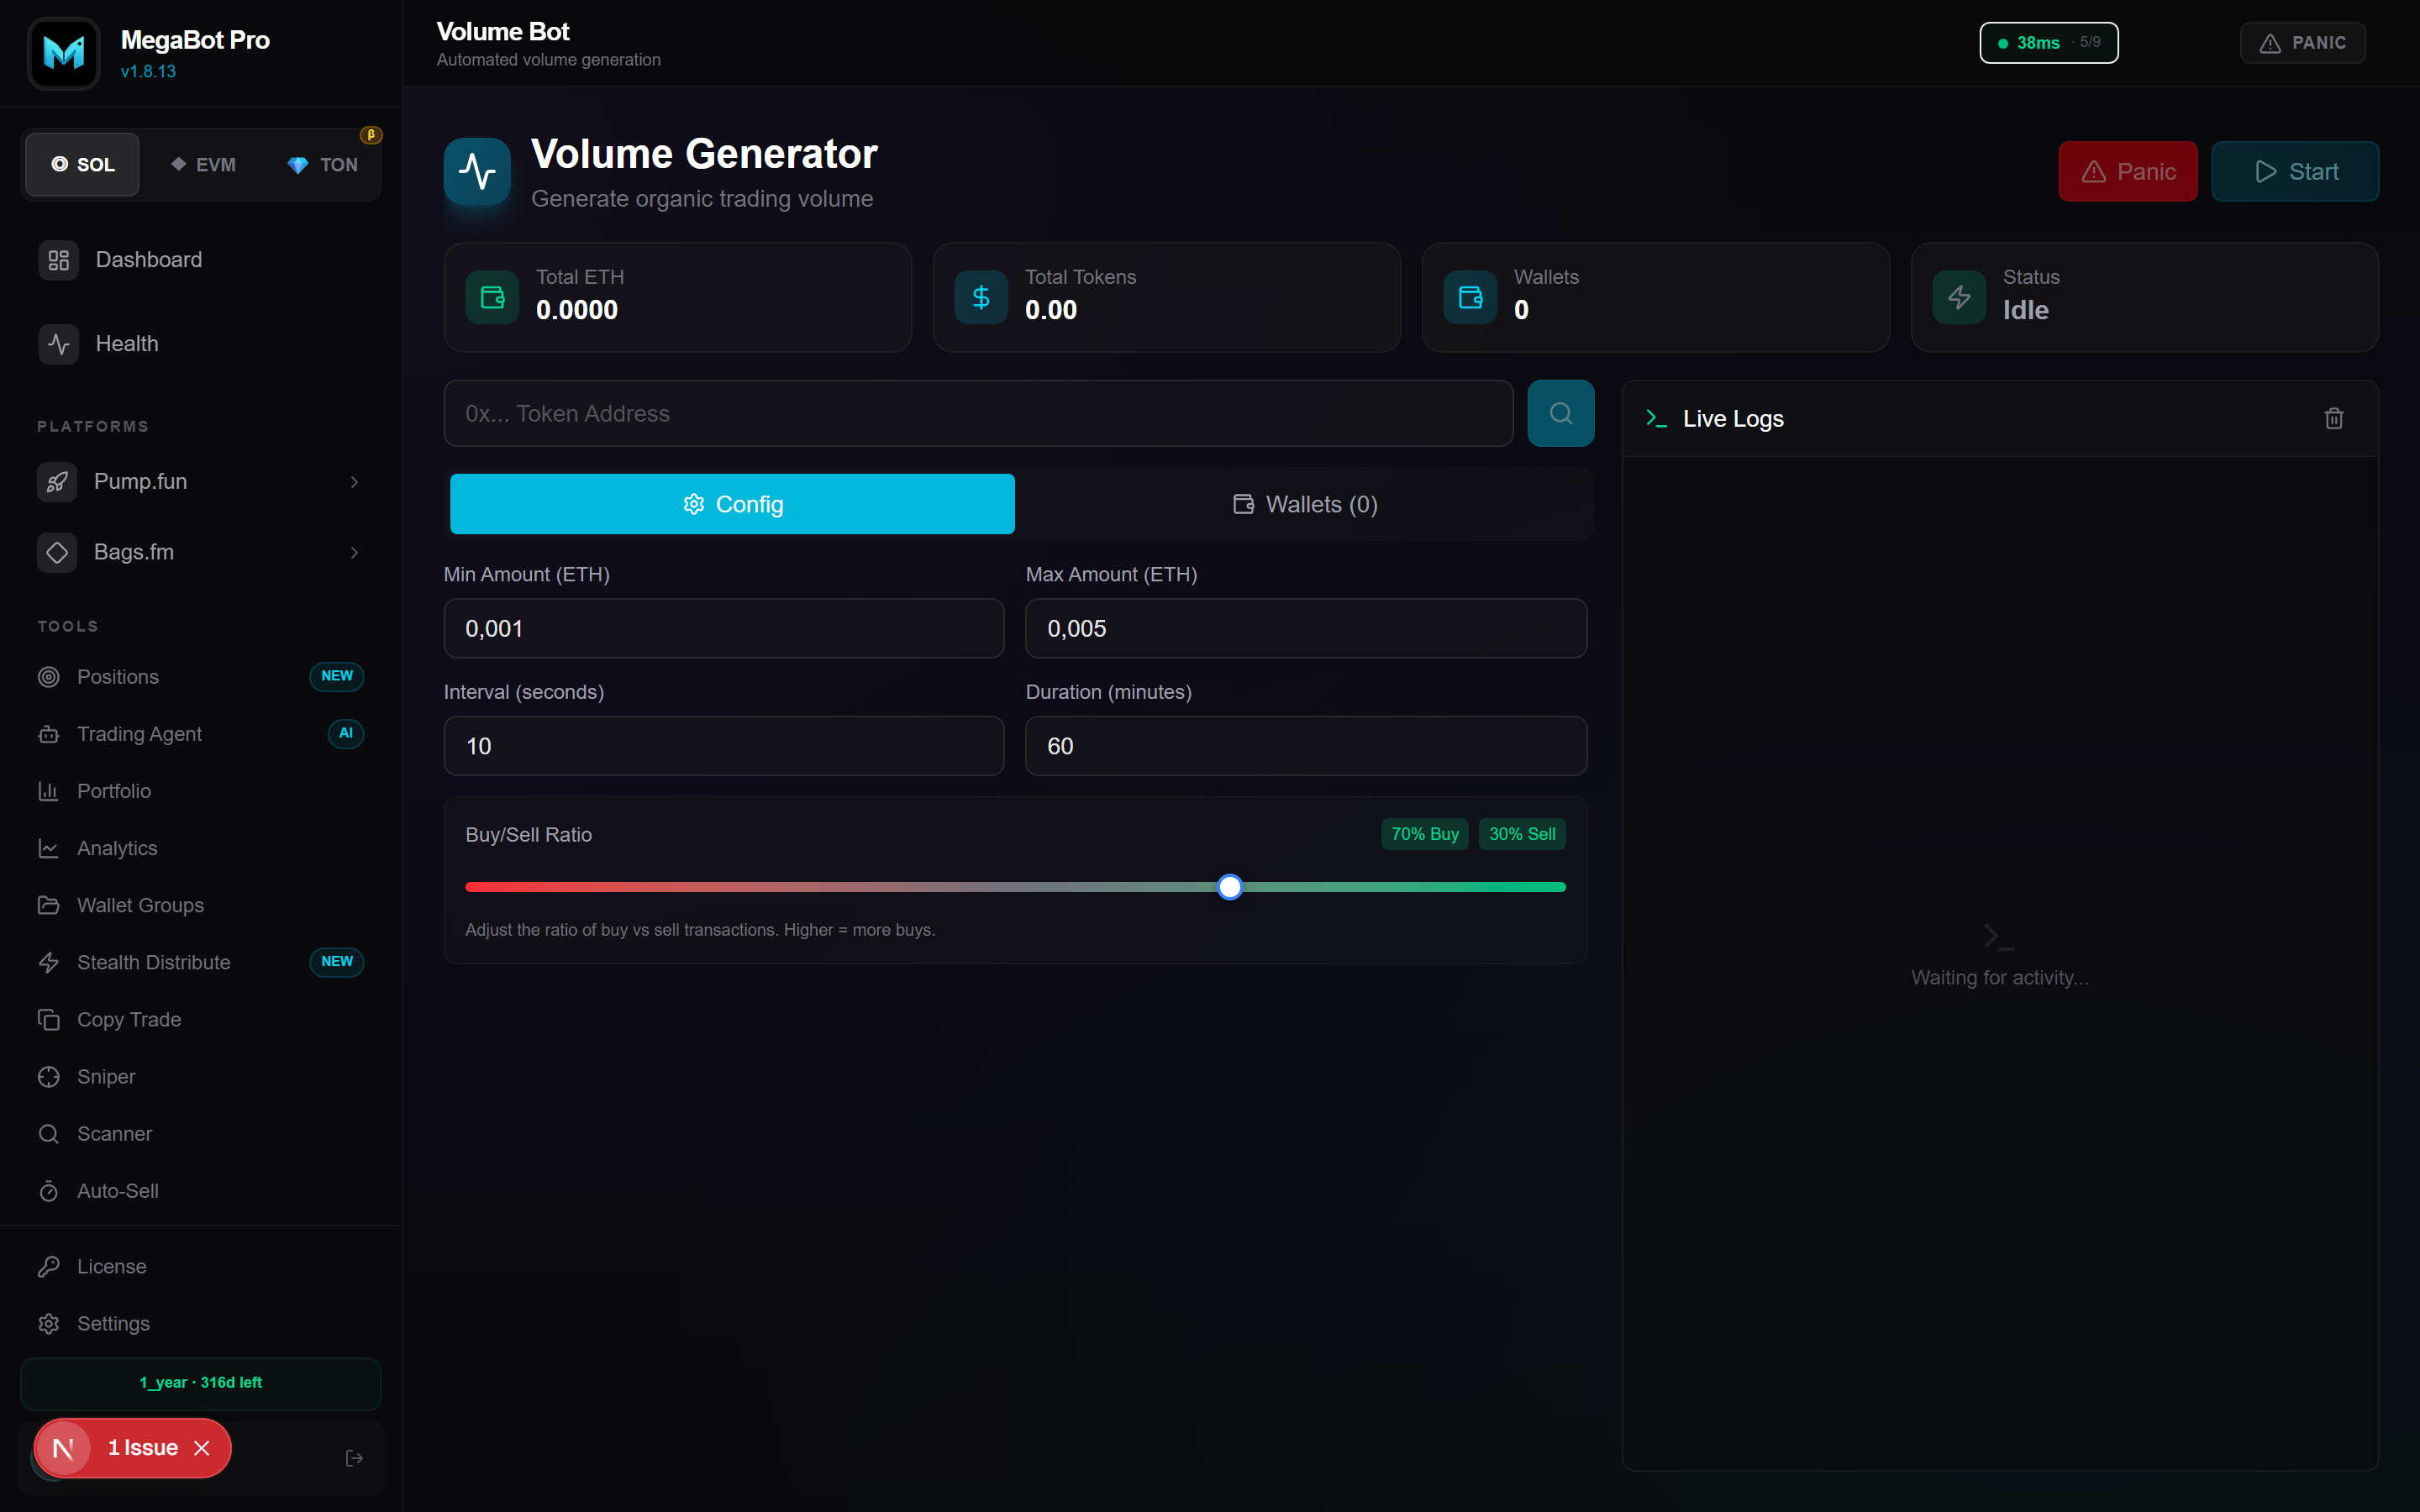Select the SOL chain toggle
This screenshot has width=2420, height=1512.
(83, 165)
